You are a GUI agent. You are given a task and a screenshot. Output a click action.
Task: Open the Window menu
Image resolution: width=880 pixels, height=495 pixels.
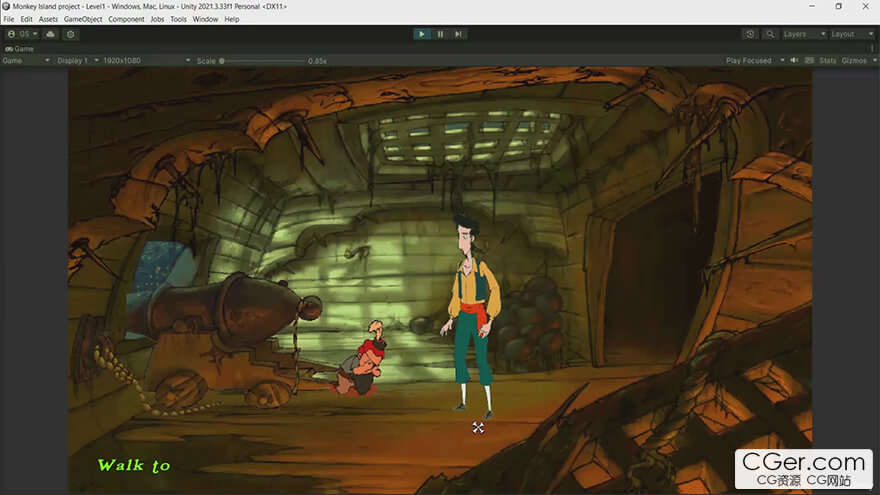(205, 19)
